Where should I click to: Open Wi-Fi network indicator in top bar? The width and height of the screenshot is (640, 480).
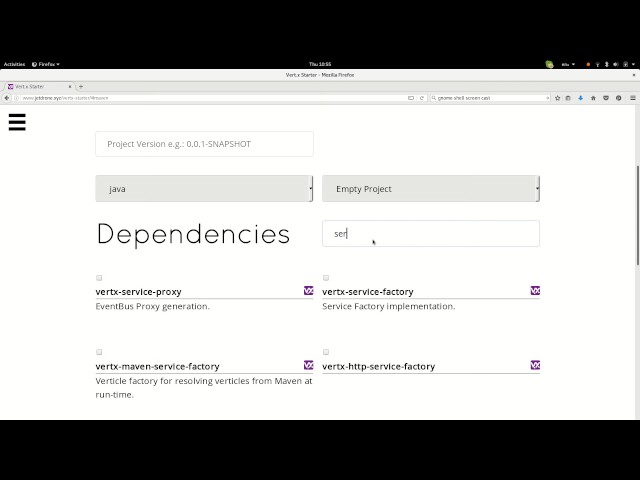tap(597, 64)
